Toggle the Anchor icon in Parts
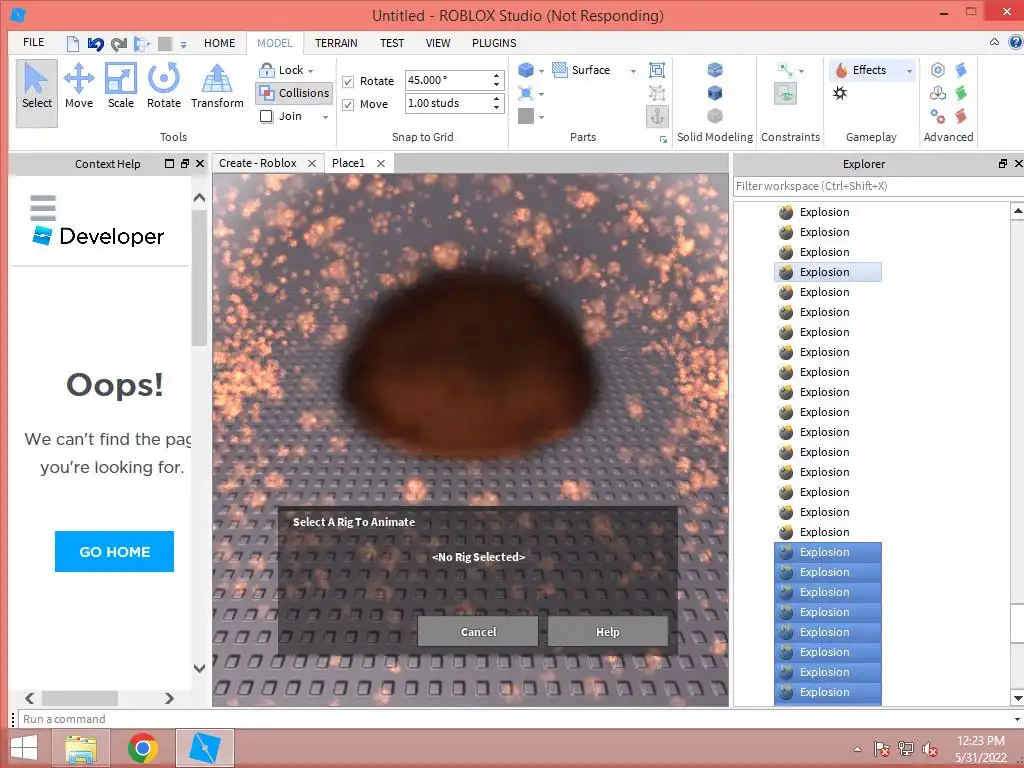The height and width of the screenshot is (768, 1024). 657,116
